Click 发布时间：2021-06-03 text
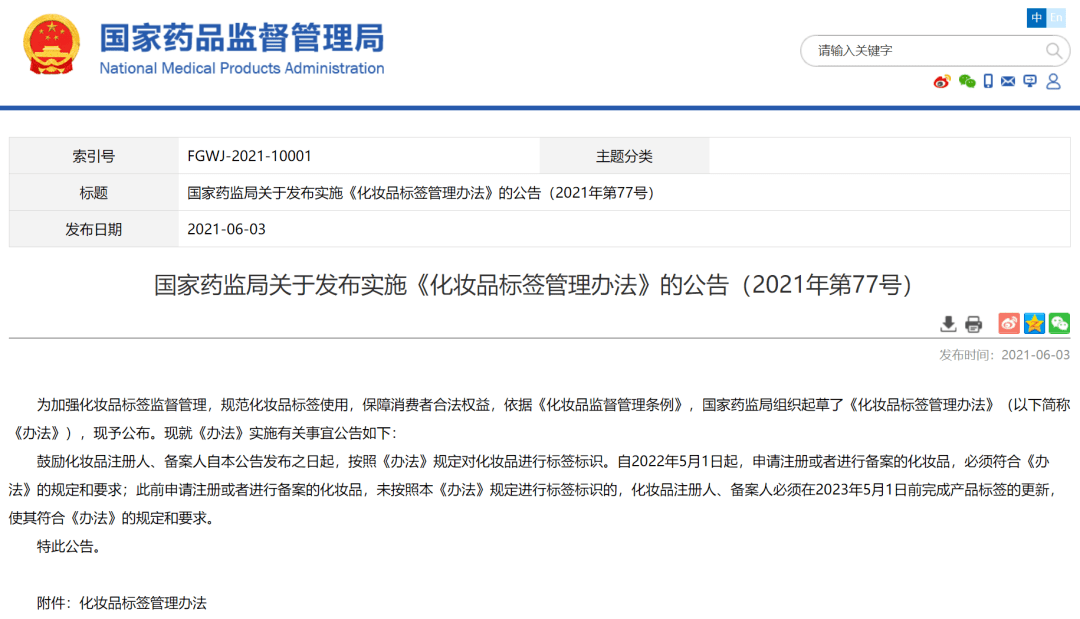 click(1004, 355)
